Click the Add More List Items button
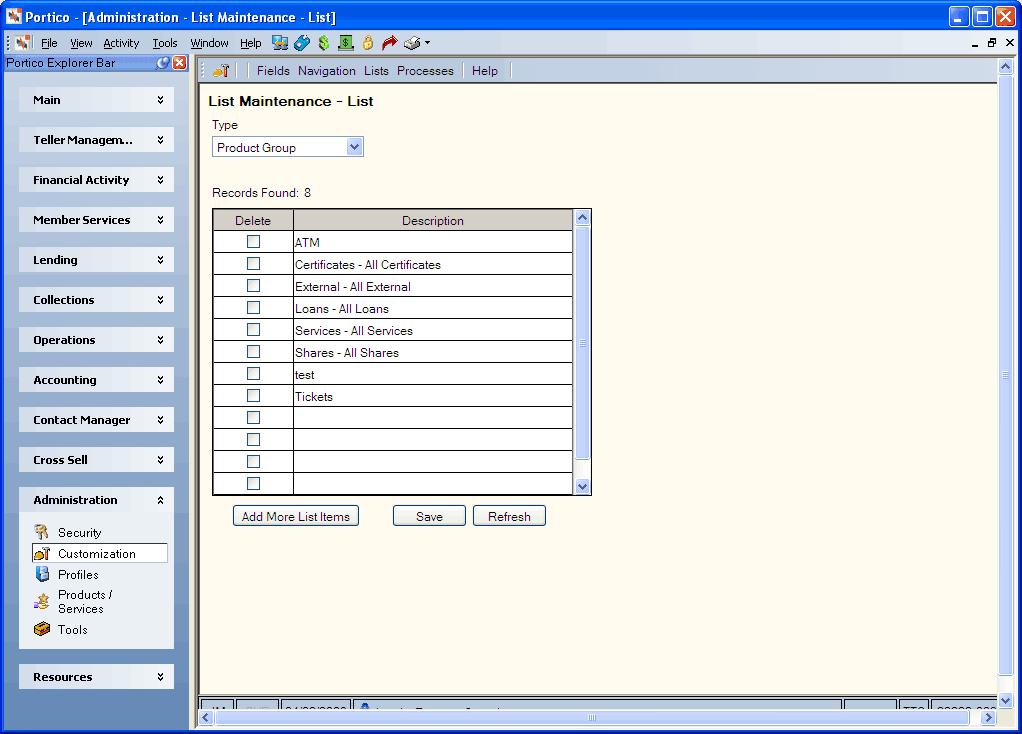 (x=296, y=516)
